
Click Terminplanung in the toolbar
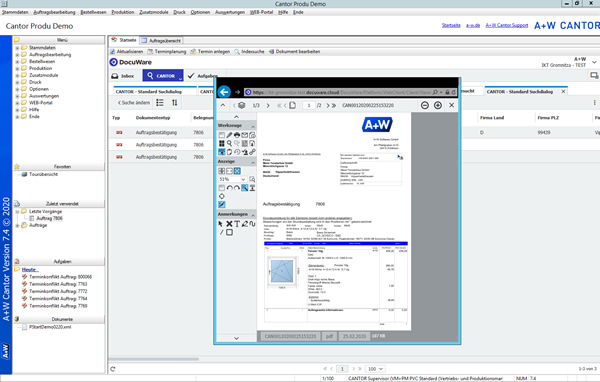click(167, 52)
